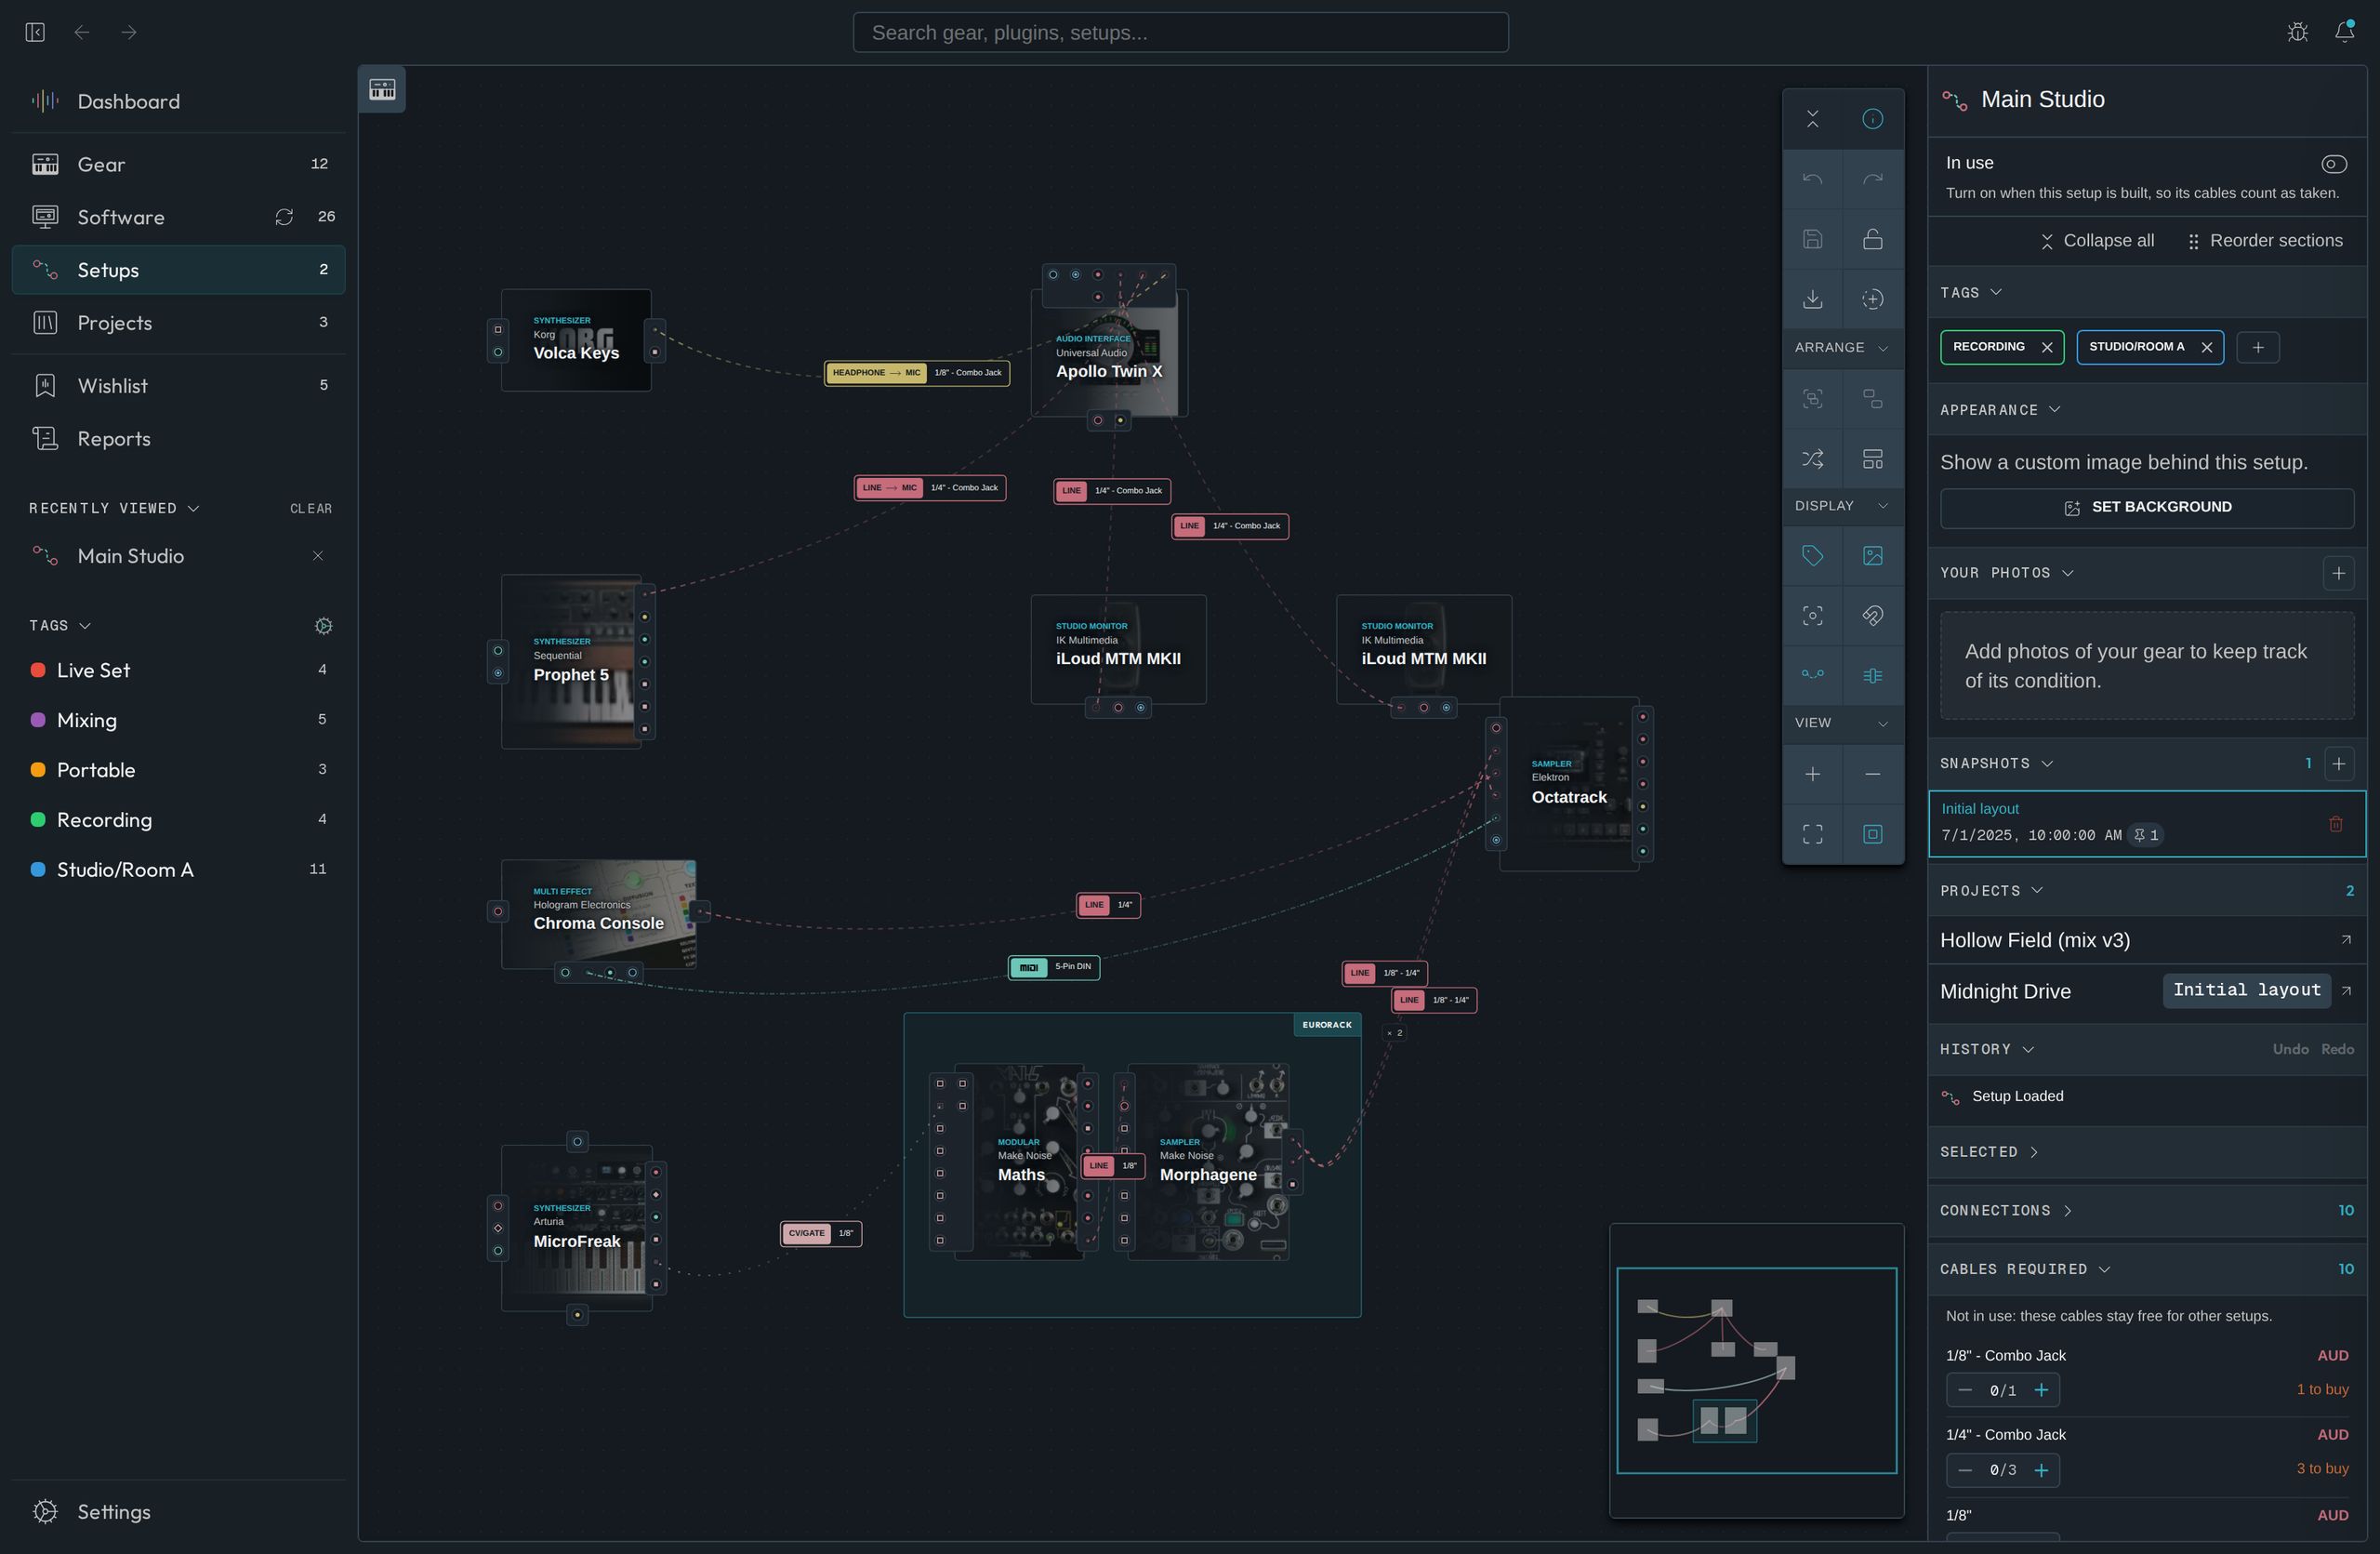Toggle the In use switch

[2333, 164]
